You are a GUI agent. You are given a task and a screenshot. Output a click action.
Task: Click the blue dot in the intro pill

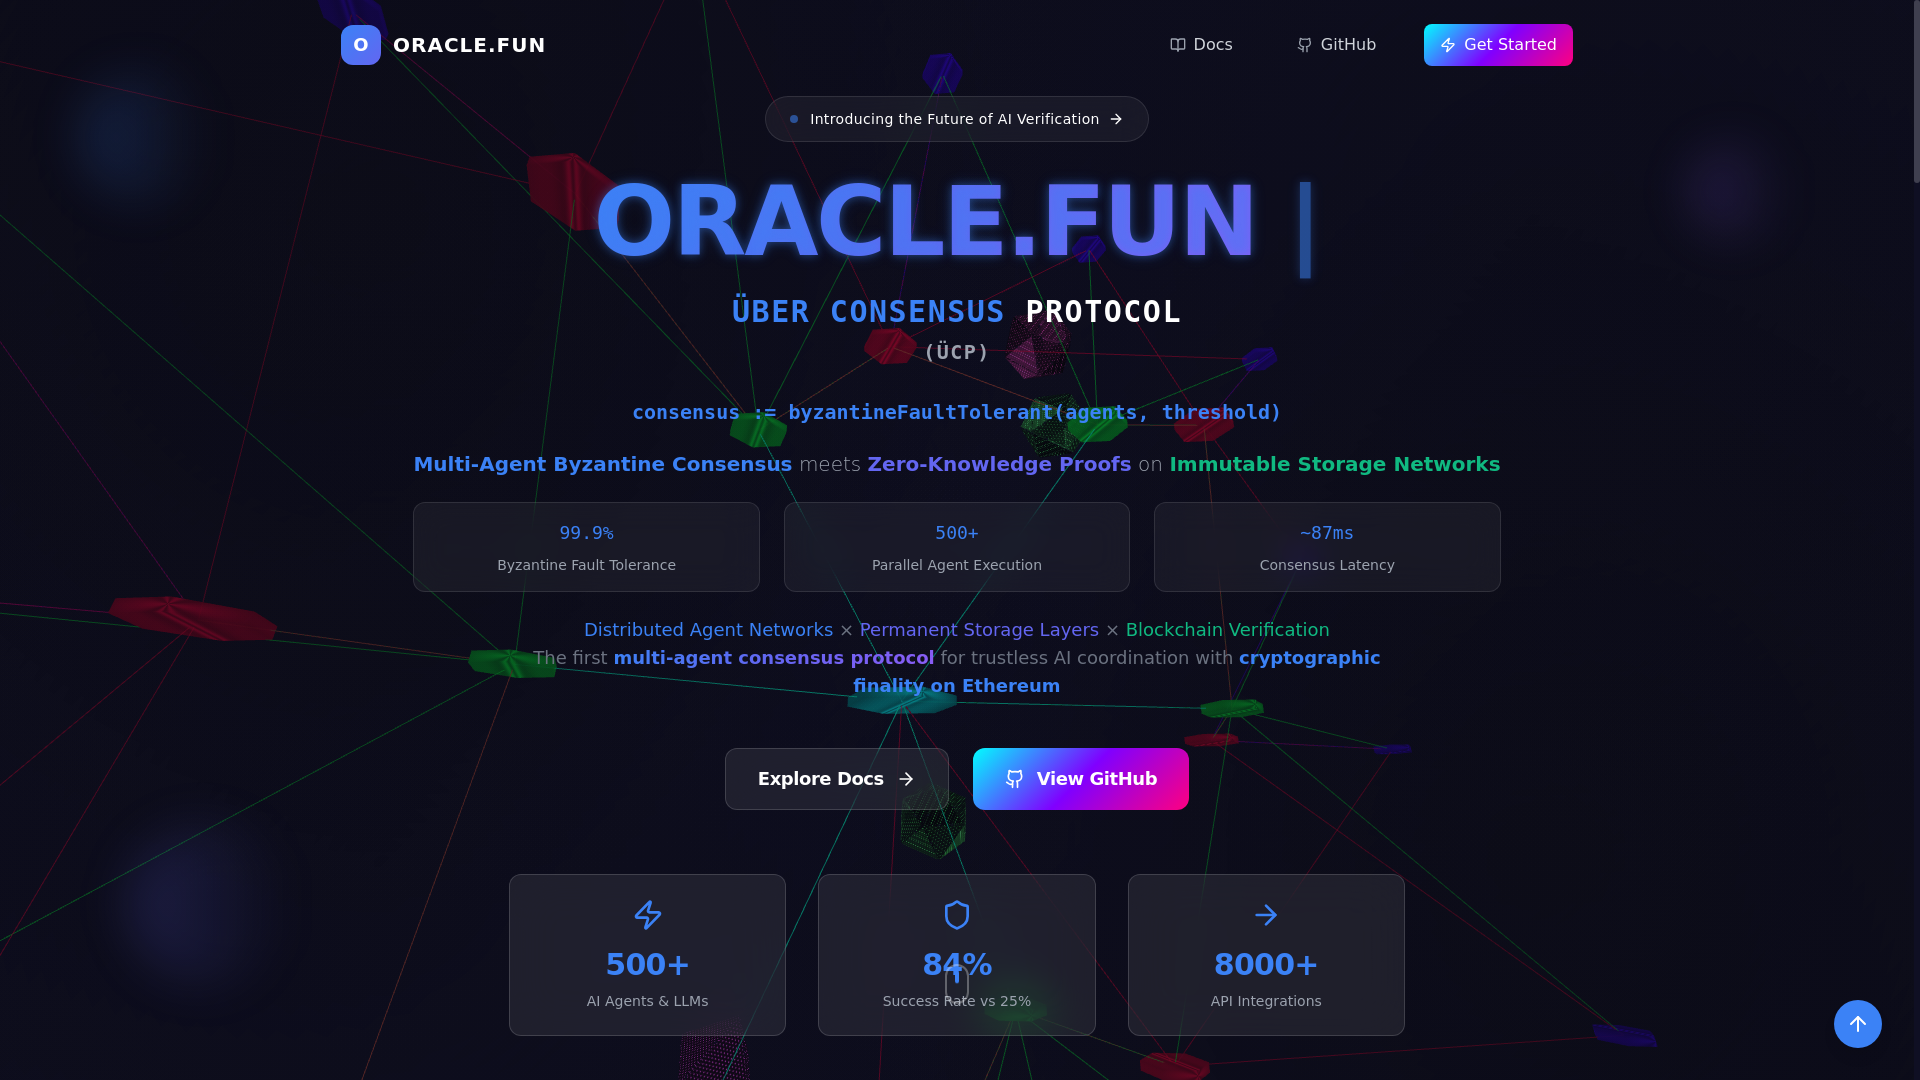point(794,119)
